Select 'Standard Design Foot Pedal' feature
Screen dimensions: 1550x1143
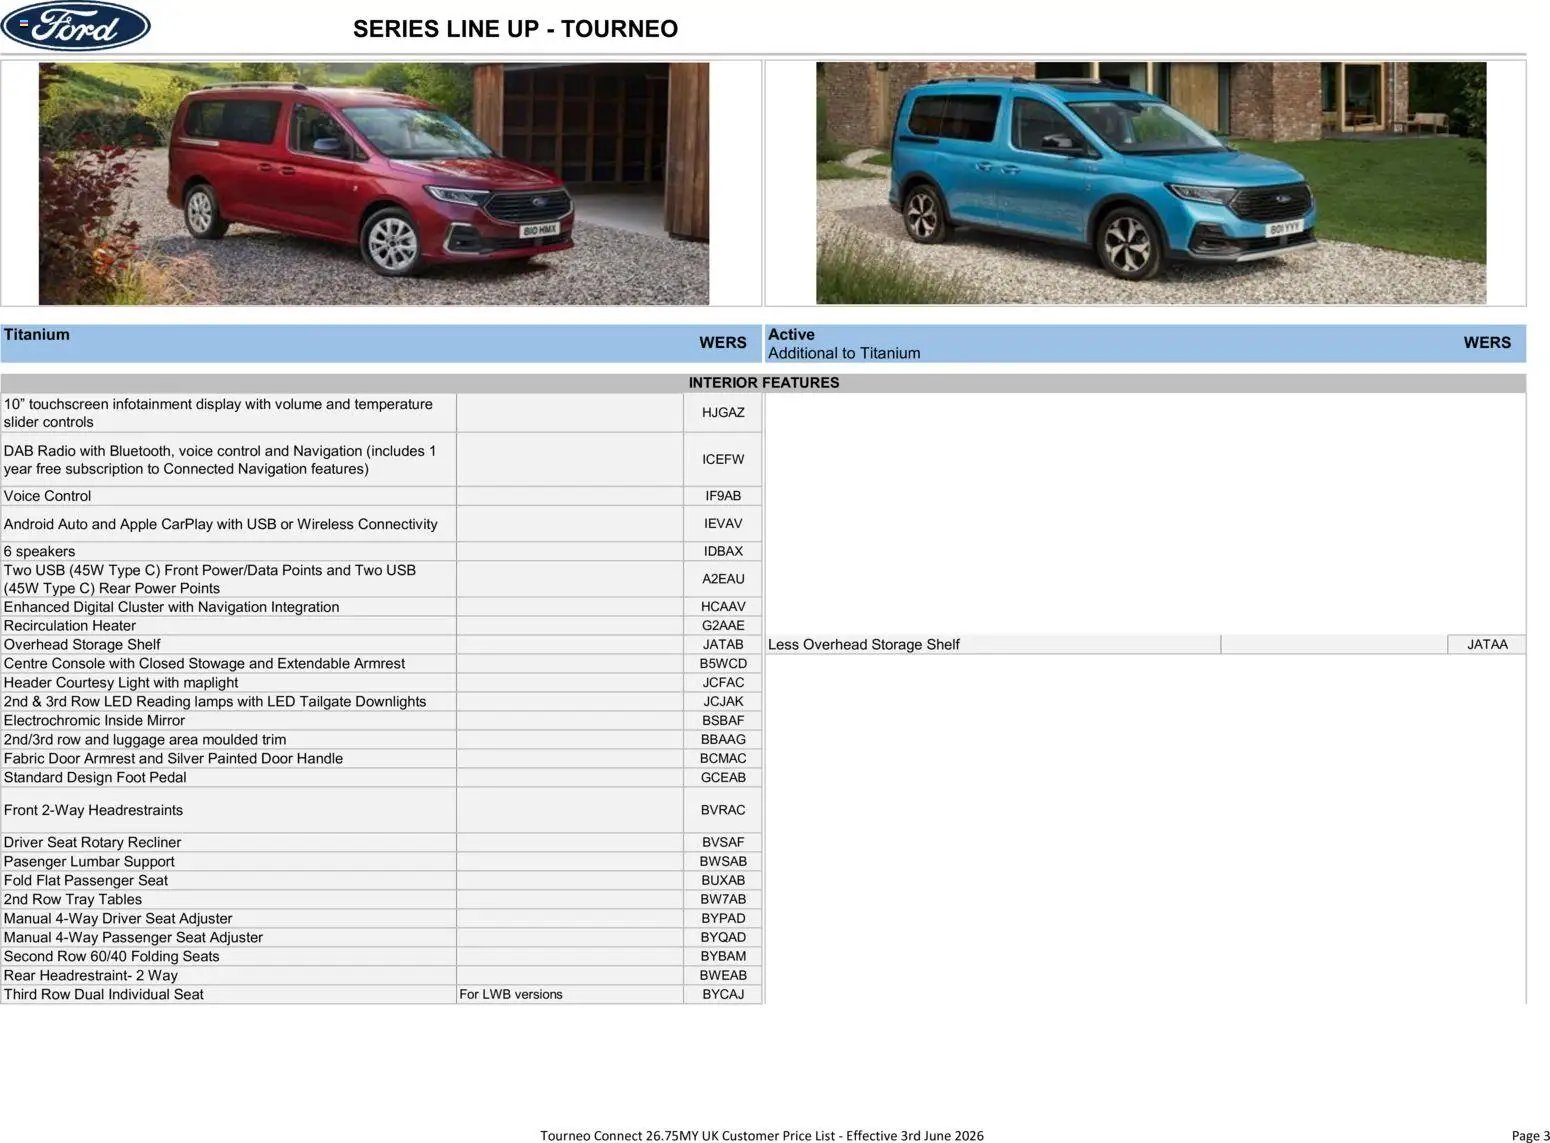95,778
